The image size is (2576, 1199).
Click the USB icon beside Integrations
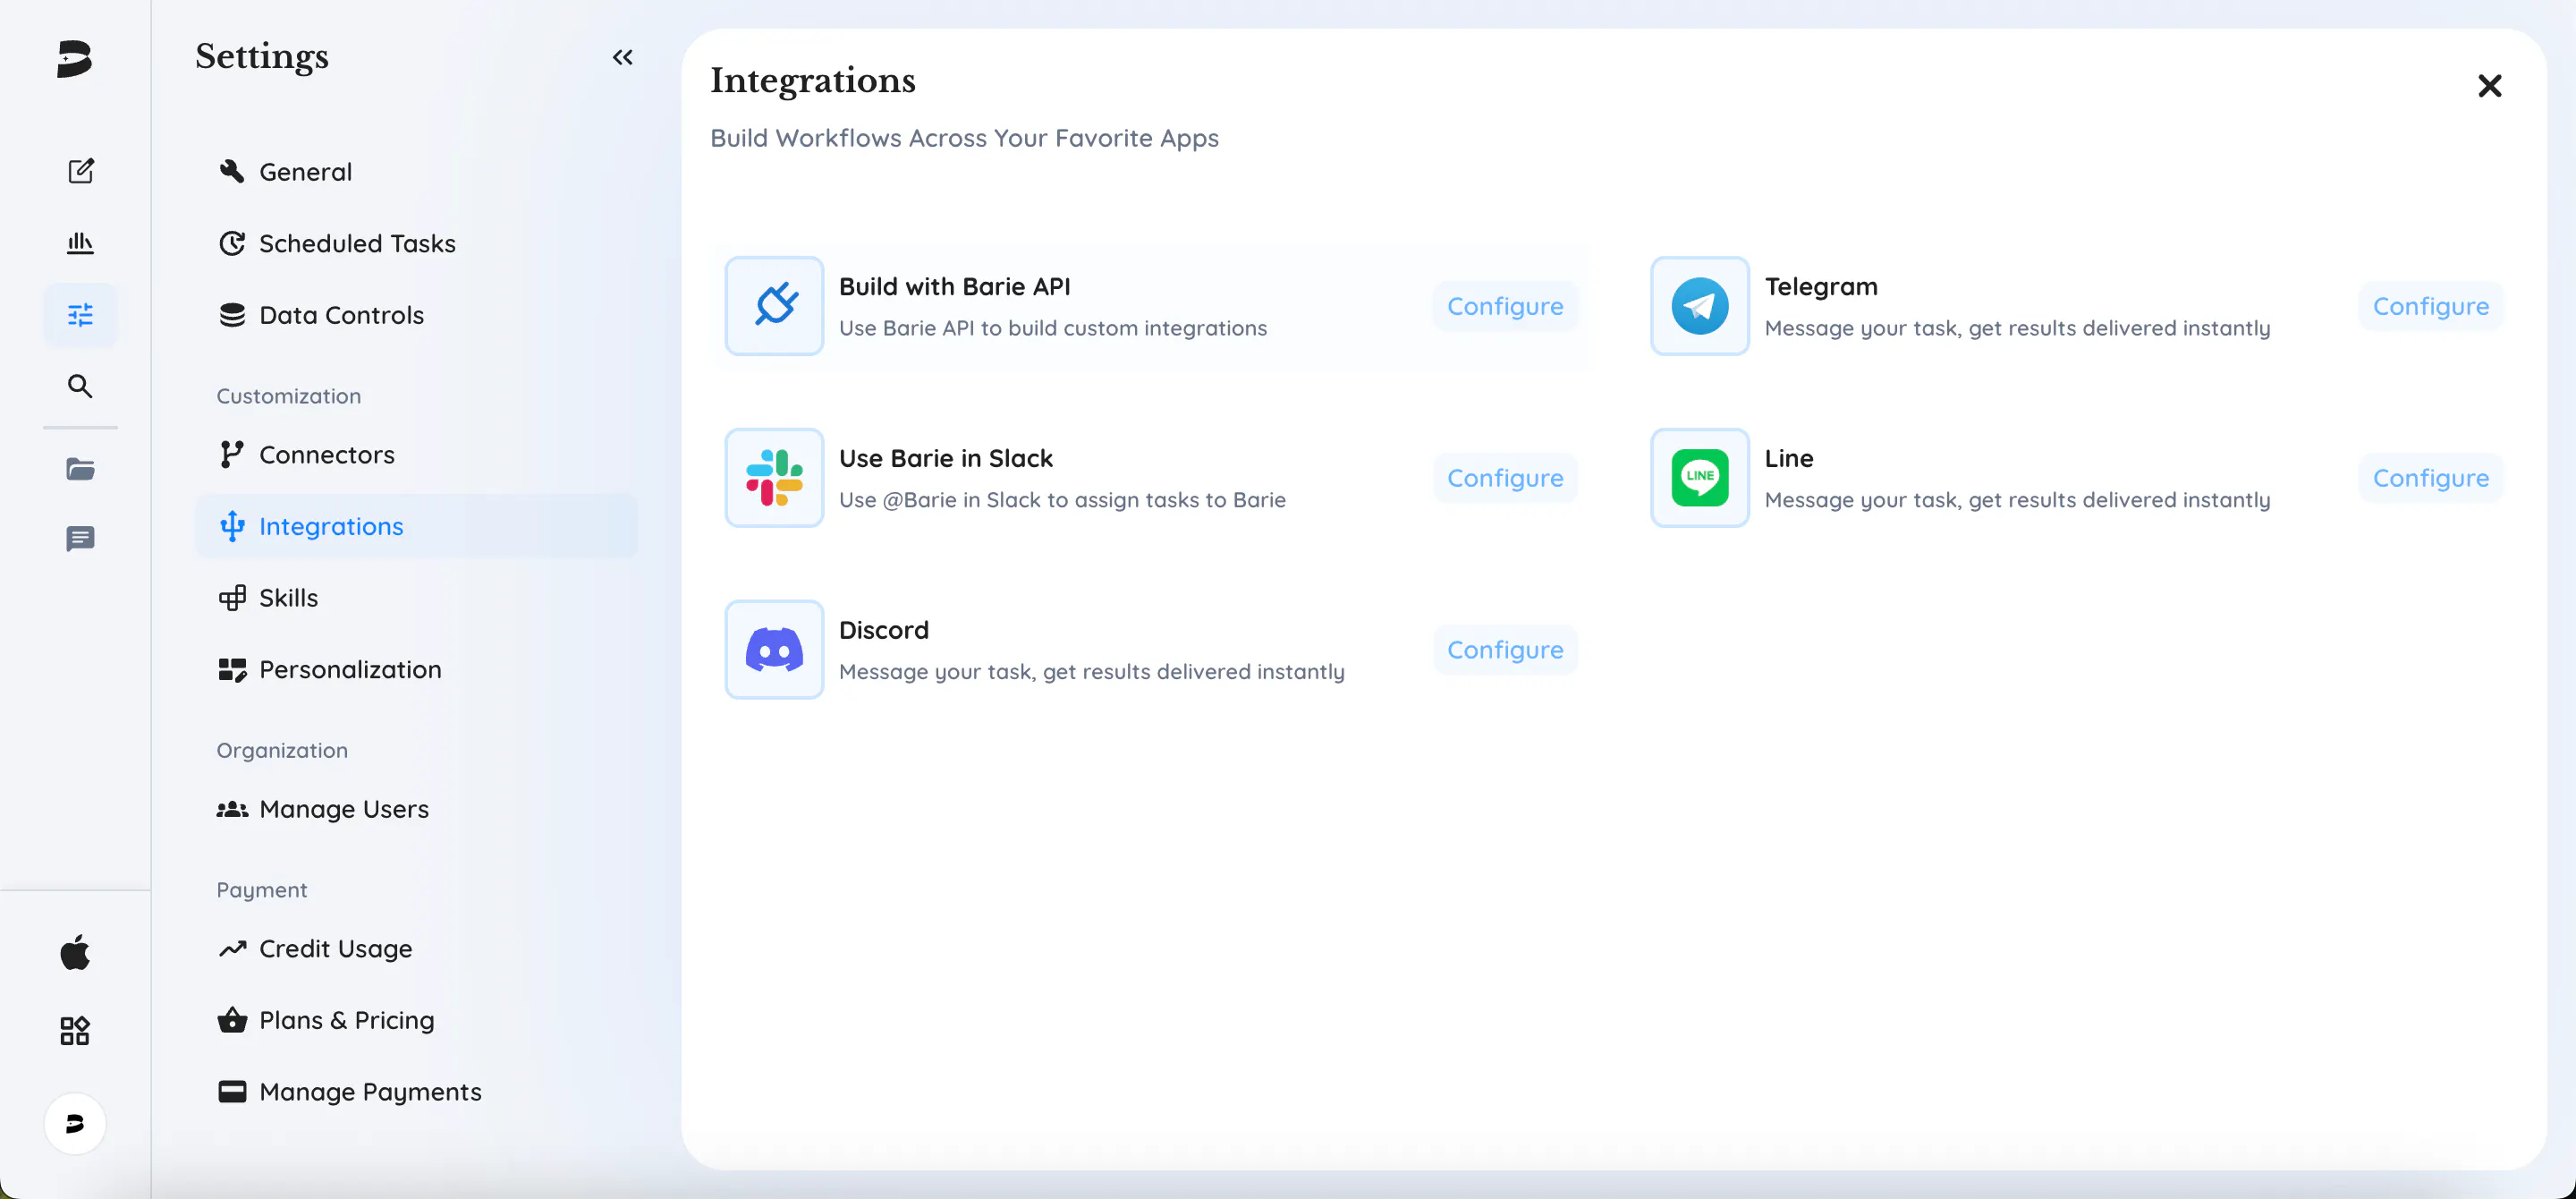tap(232, 526)
